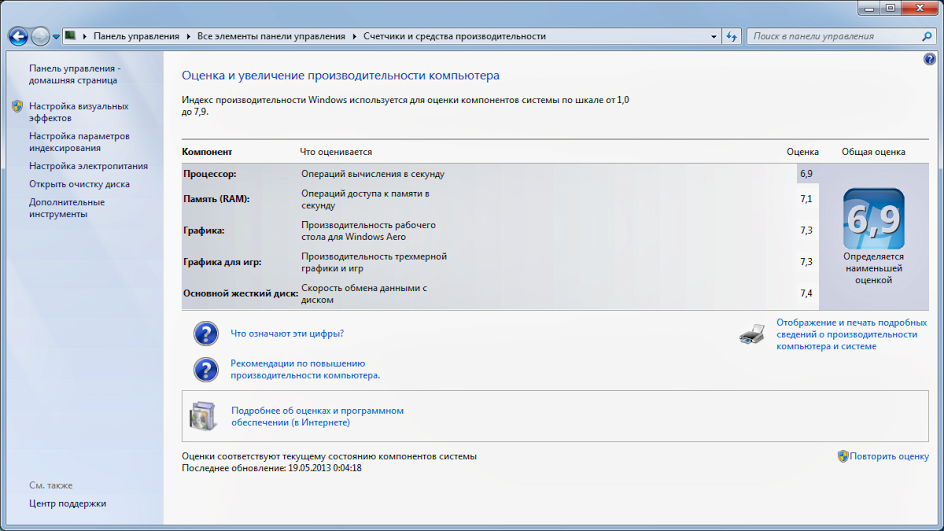Refresh the page with the refresh button
Screen dimensions: 944x531
pos(731,36)
